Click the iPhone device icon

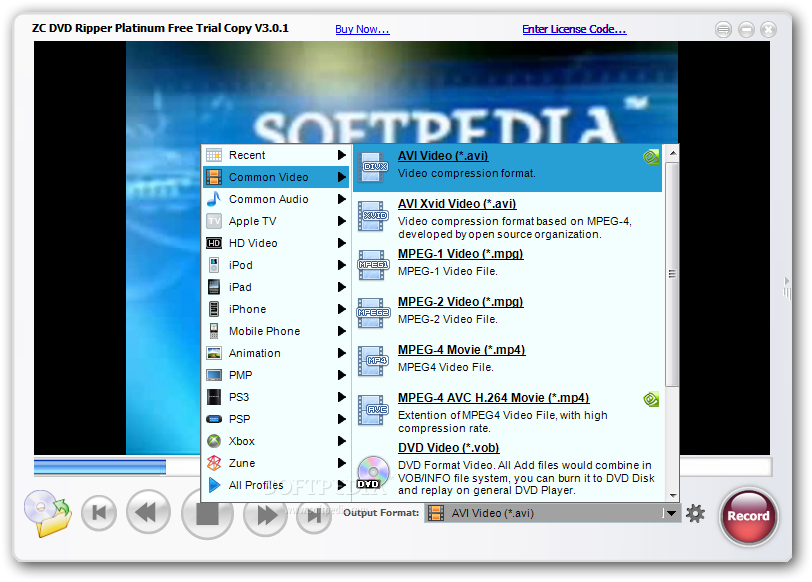(214, 309)
